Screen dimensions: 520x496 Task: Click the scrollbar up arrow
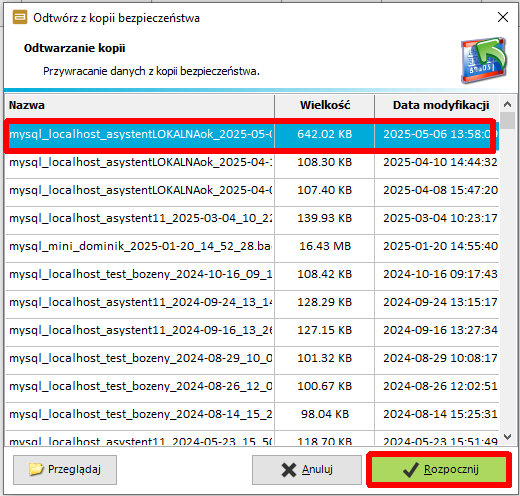[507, 104]
